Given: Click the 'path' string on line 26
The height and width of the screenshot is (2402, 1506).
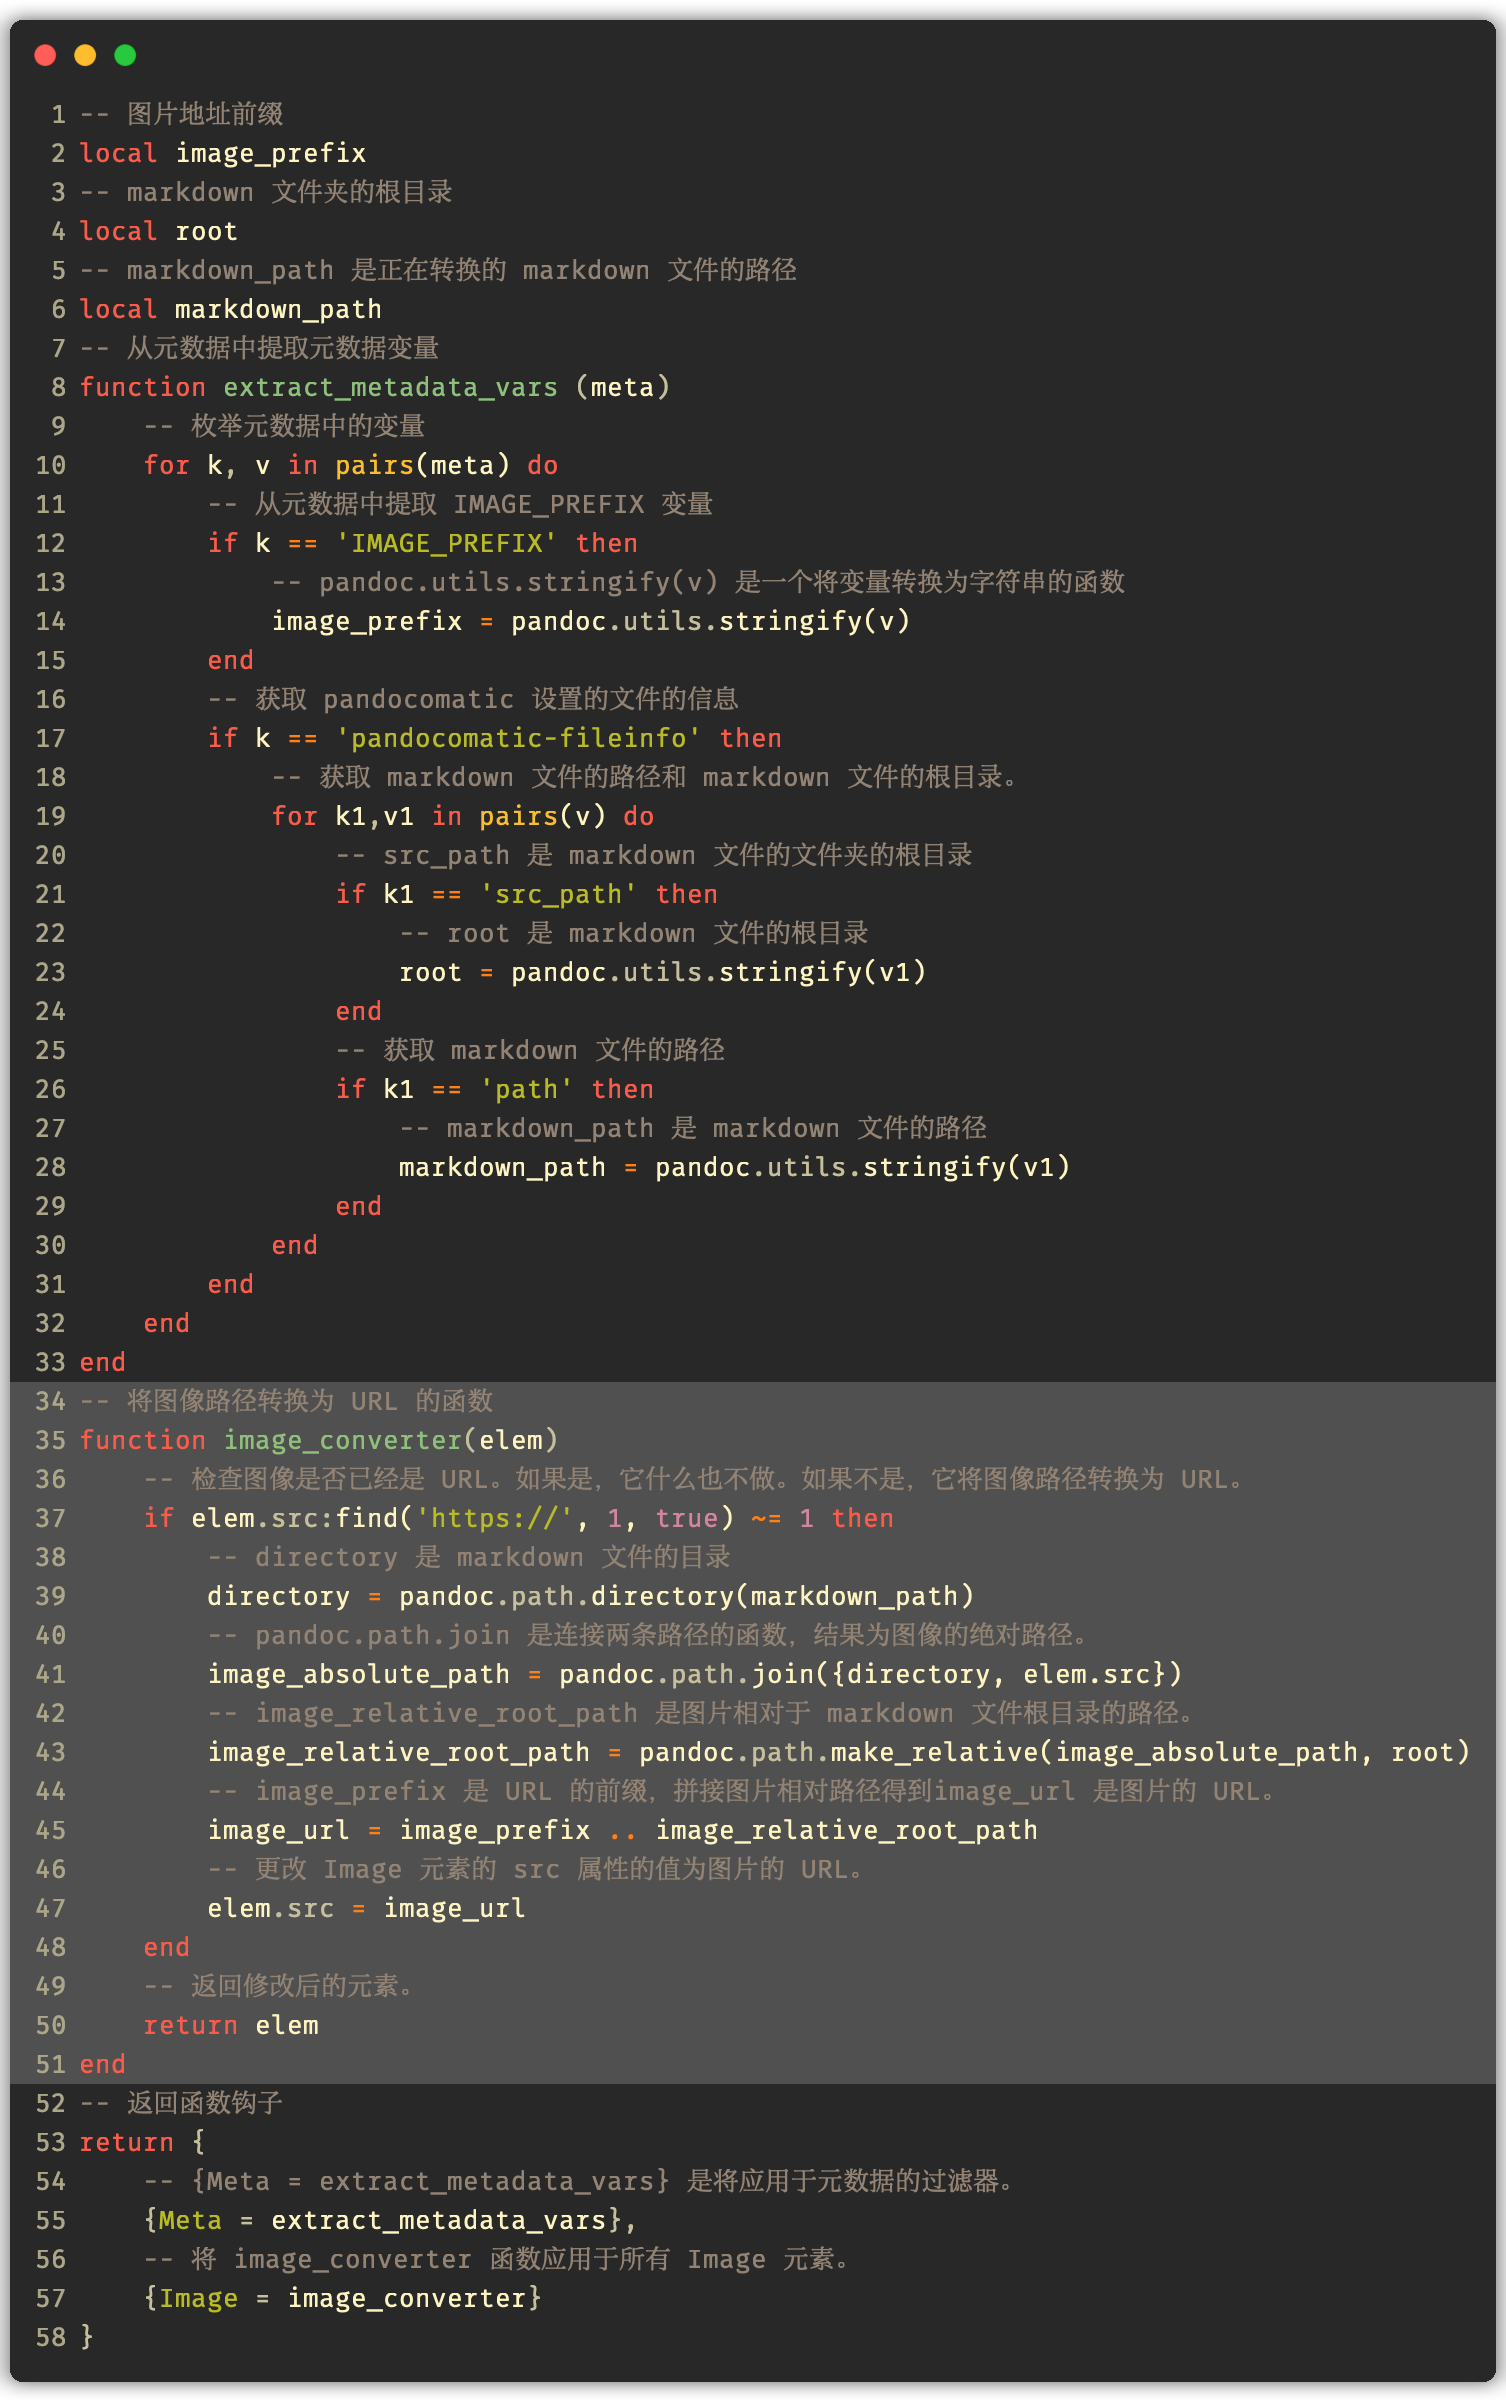Looking at the screenshot, I should coord(527,1089).
